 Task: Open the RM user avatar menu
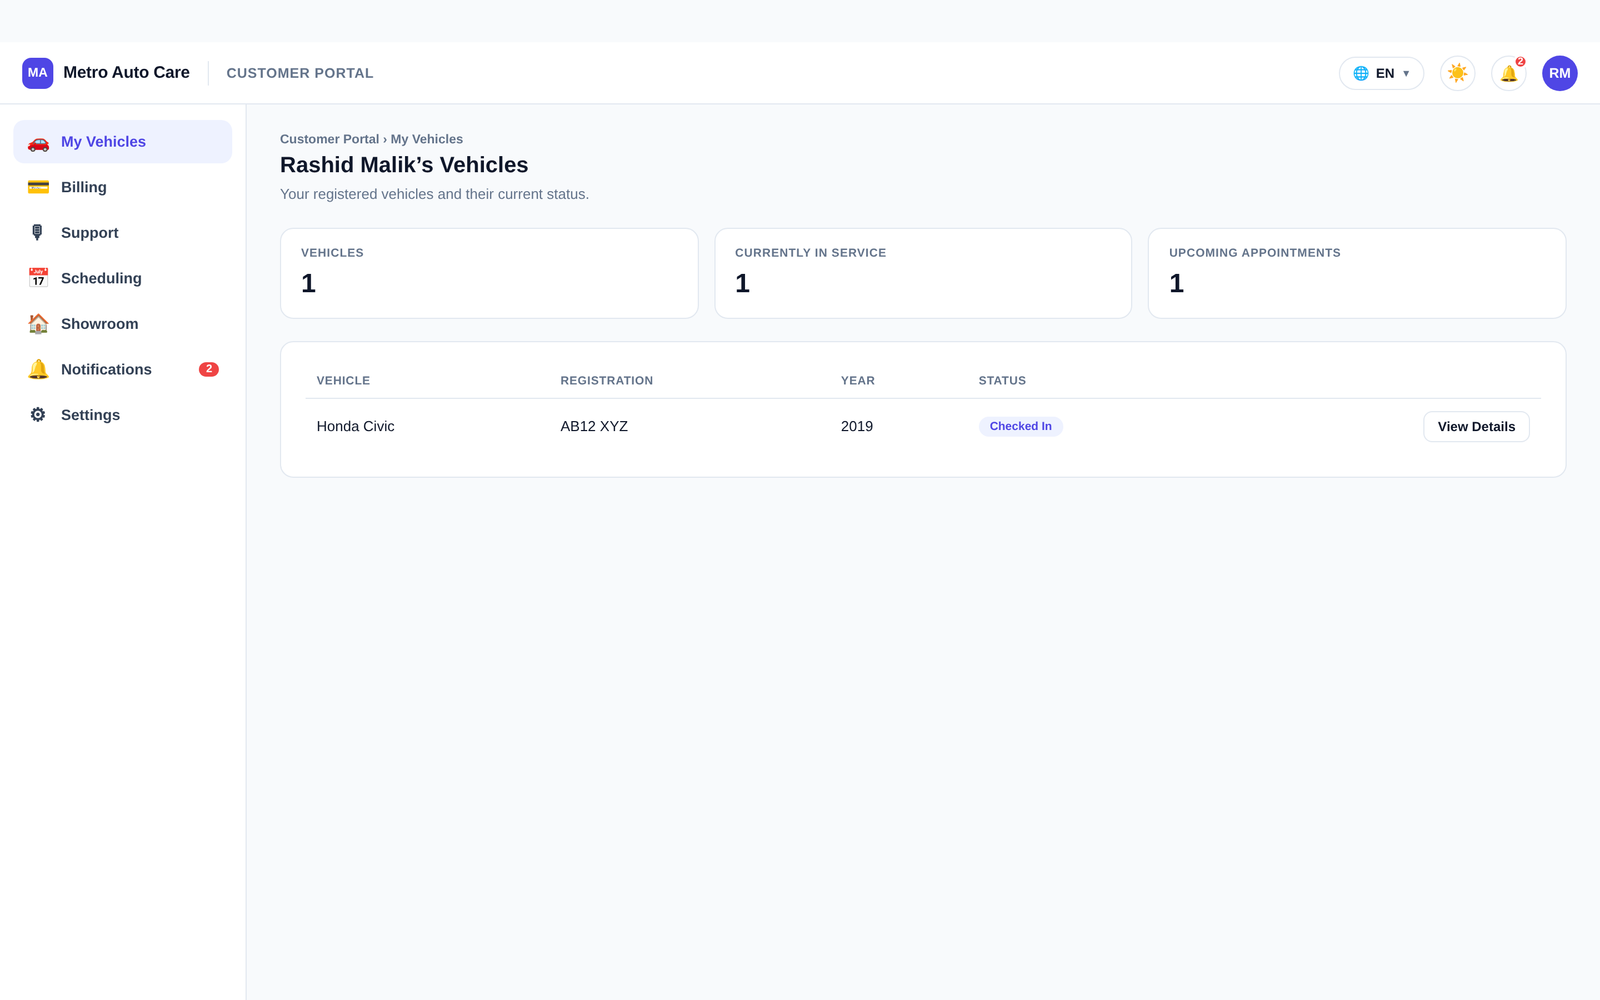tap(1559, 73)
